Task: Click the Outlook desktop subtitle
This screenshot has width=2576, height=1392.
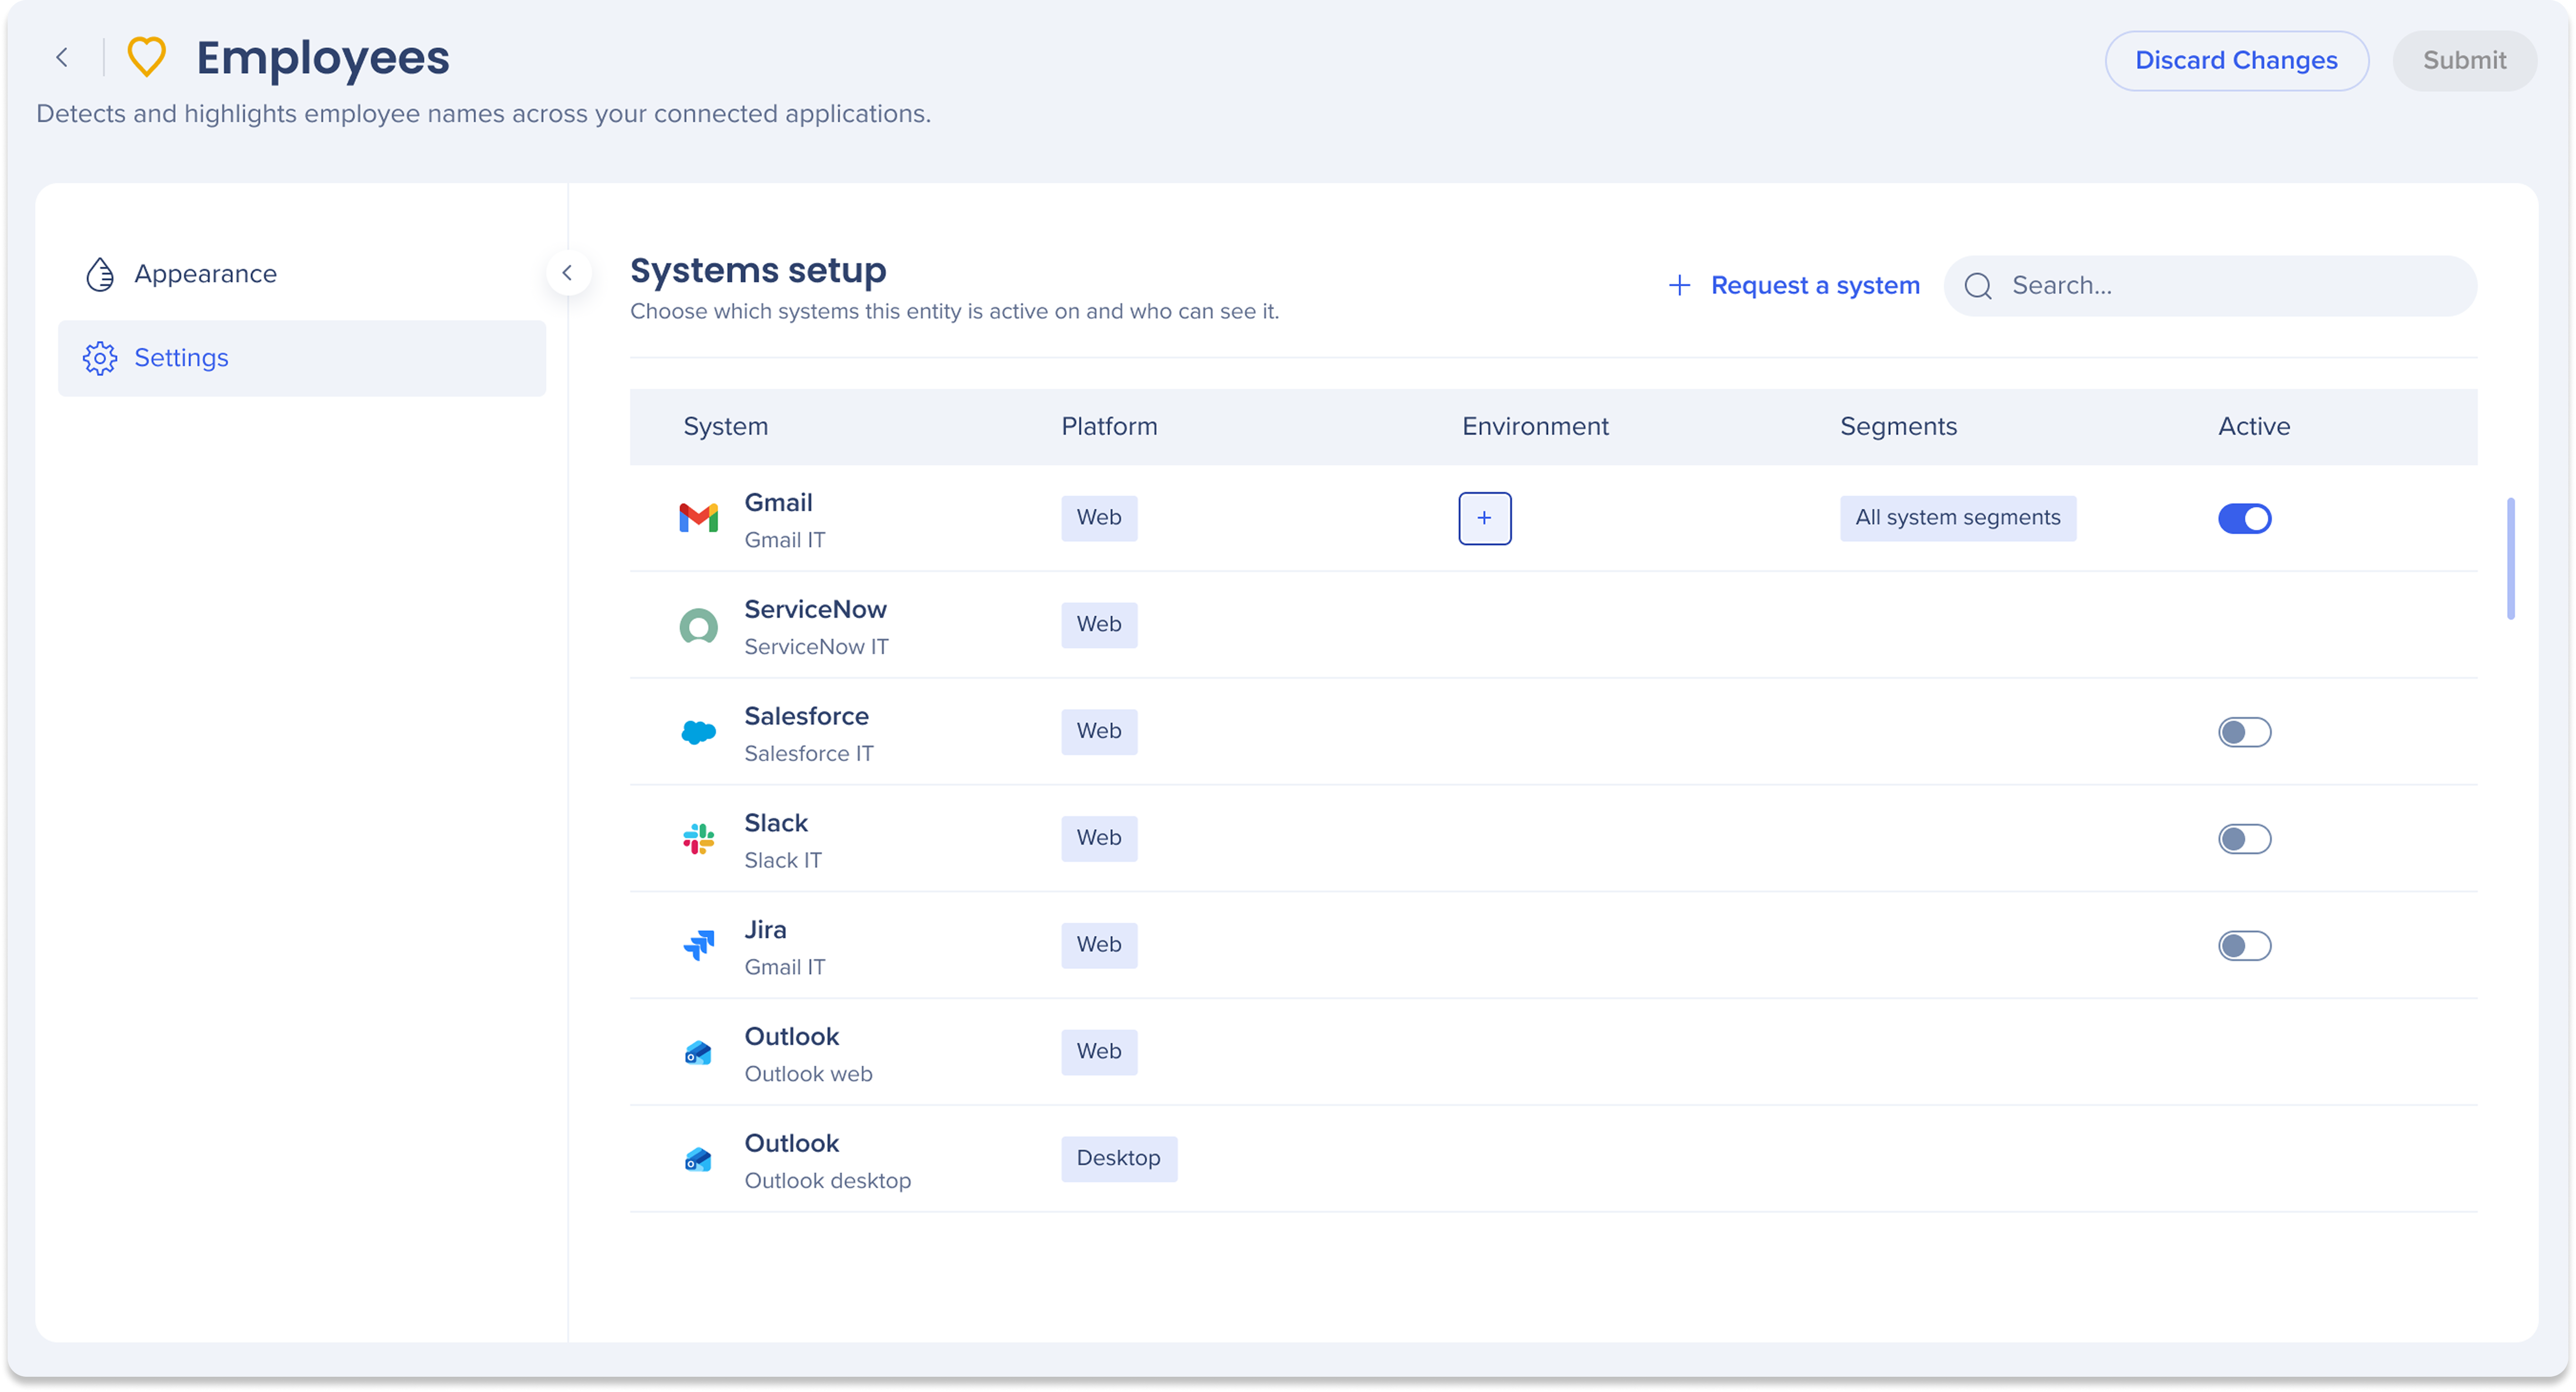Action: click(x=828, y=1181)
